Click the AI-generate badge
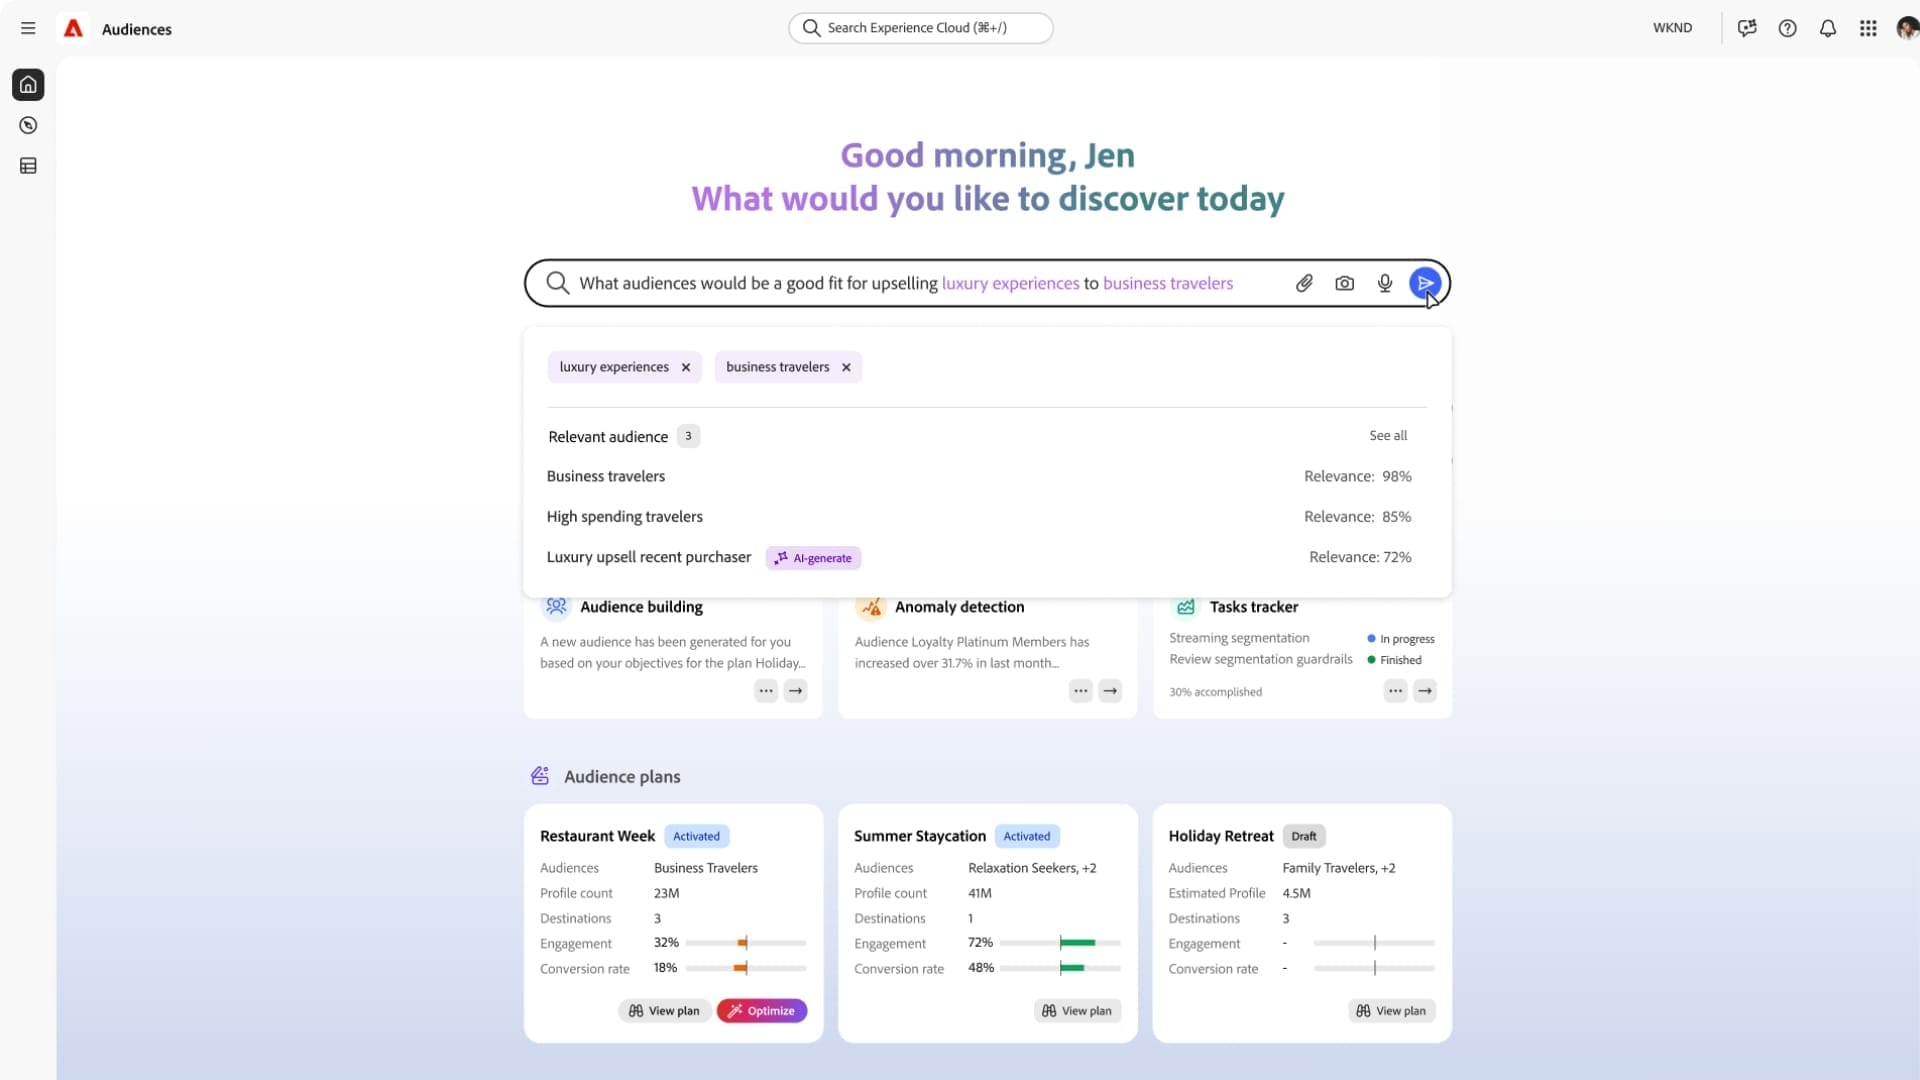This screenshot has width=1920, height=1080. click(x=813, y=558)
